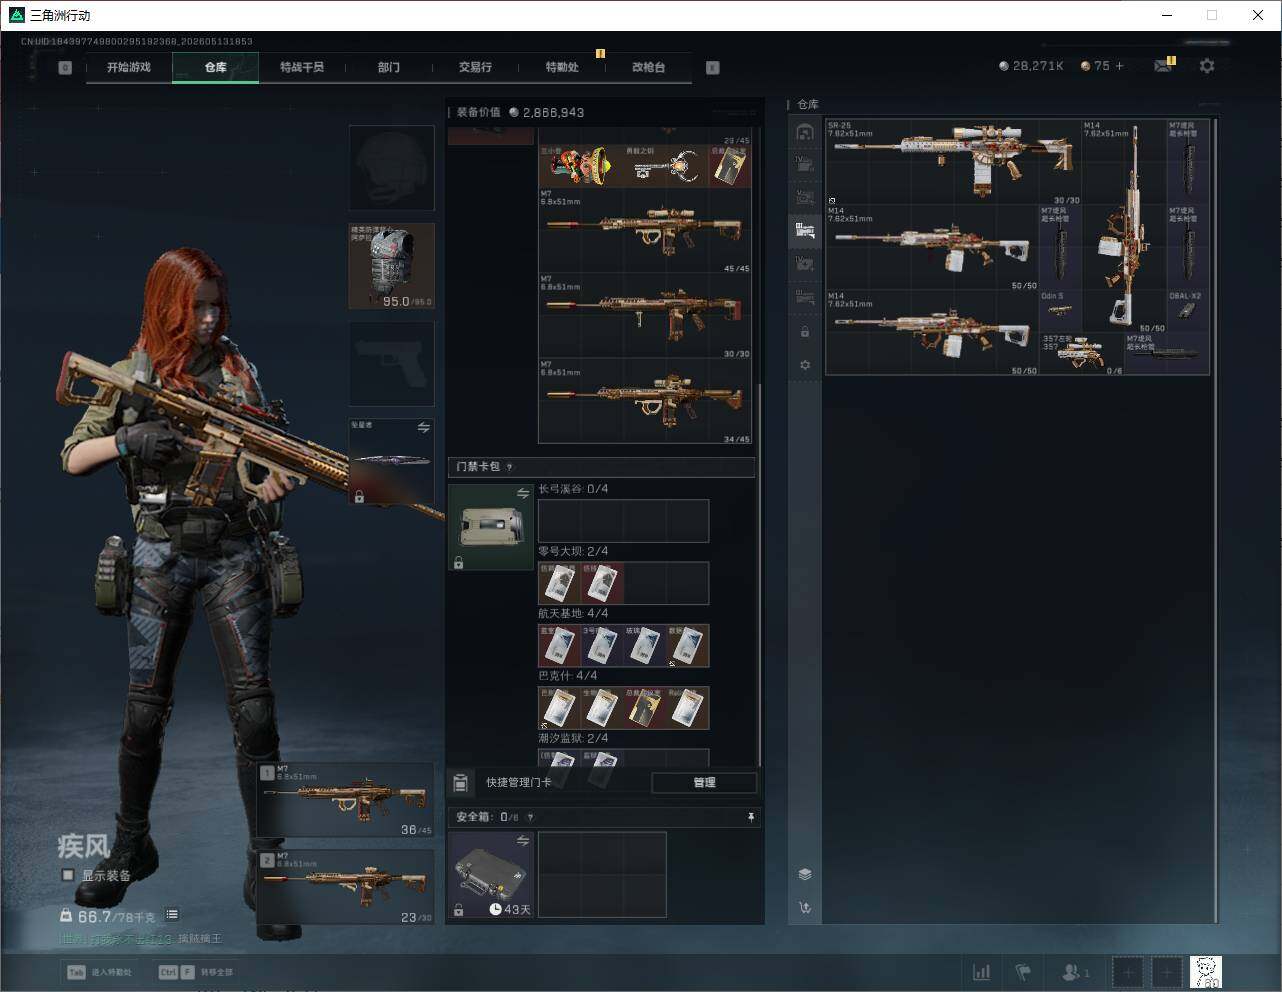Select the SR-25 rifle in stash
Viewport: 1282px width, 992px height.
coord(954,162)
